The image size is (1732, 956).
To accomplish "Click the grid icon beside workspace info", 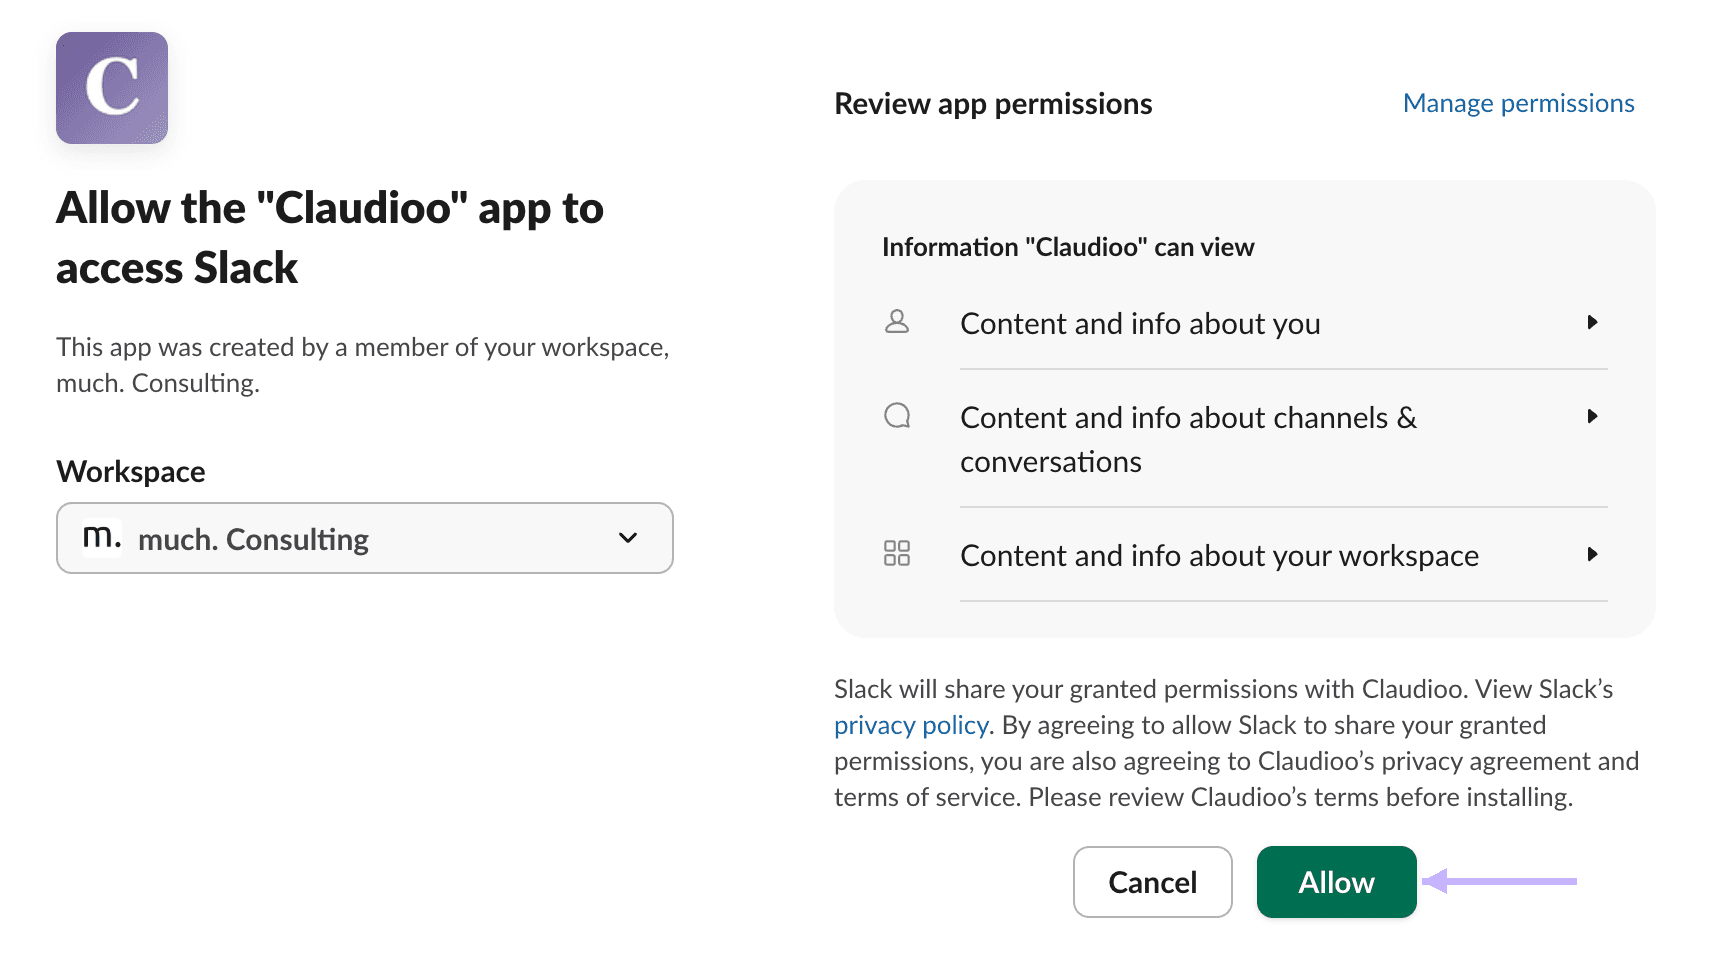I will [x=897, y=553].
